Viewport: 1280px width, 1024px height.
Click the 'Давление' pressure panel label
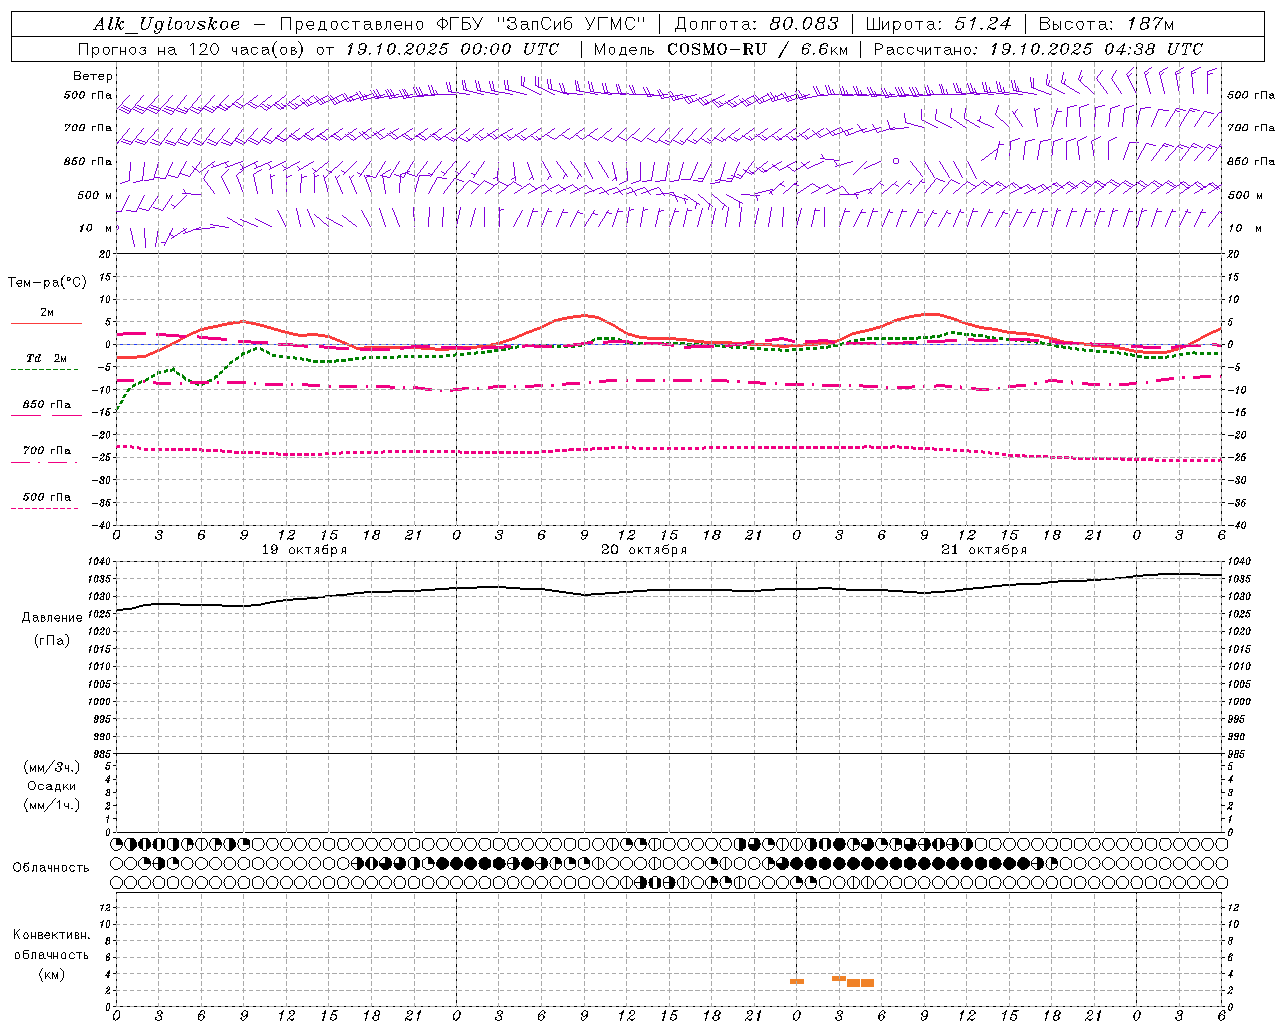coord(50,618)
